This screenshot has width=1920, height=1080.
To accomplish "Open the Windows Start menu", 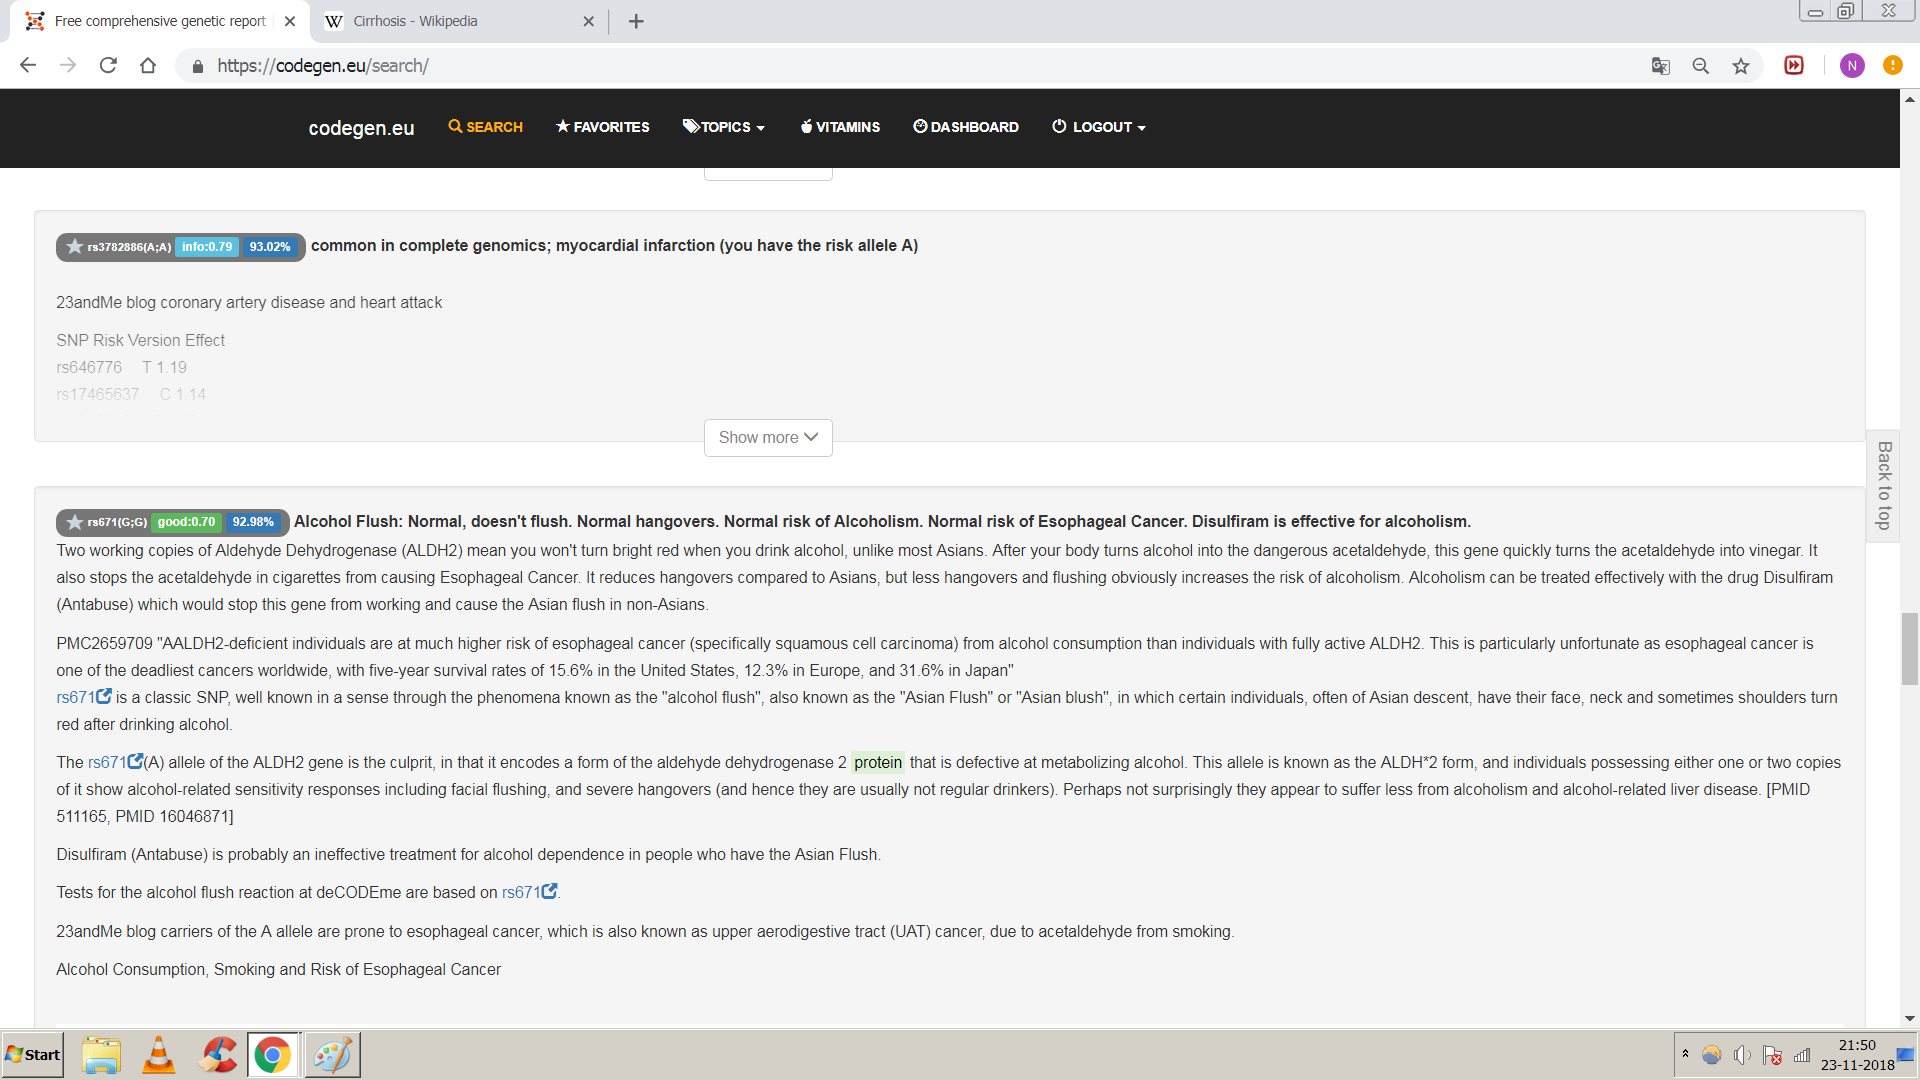I will (32, 1055).
